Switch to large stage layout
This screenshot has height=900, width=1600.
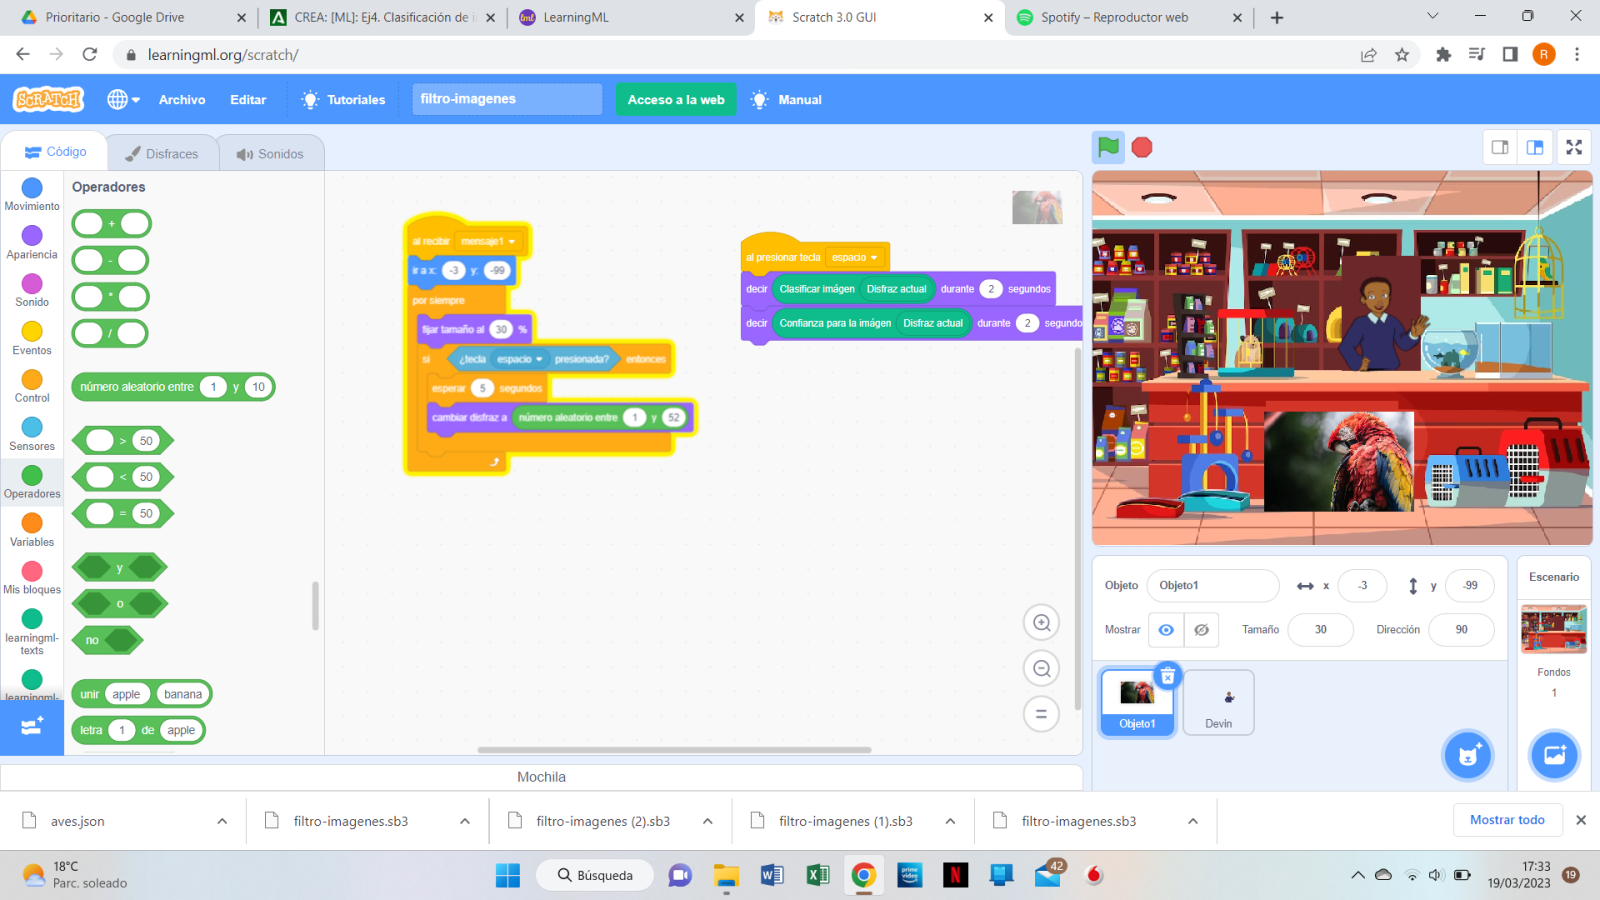click(1535, 147)
